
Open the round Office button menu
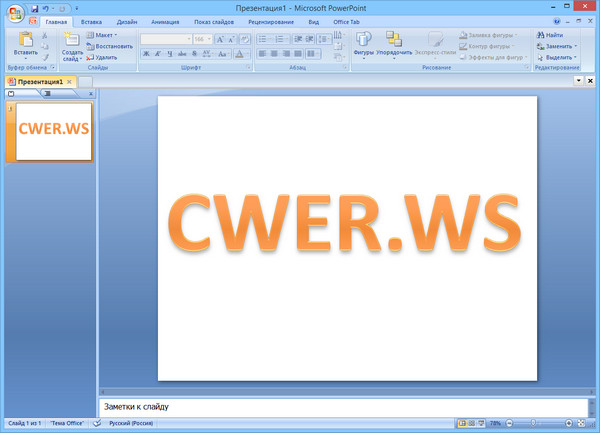(15, 14)
